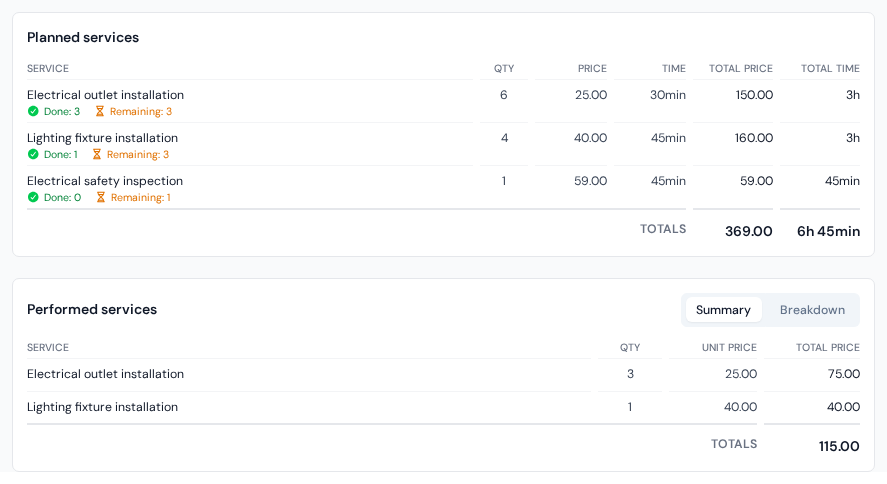Screen dimensions: 887x484
Task: Click performed Lighting fixture installation row
Action: pos(444,407)
